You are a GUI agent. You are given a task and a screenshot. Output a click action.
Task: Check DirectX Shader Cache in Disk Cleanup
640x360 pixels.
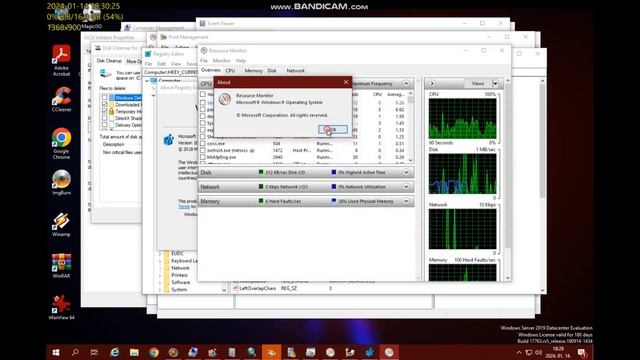click(104, 118)
